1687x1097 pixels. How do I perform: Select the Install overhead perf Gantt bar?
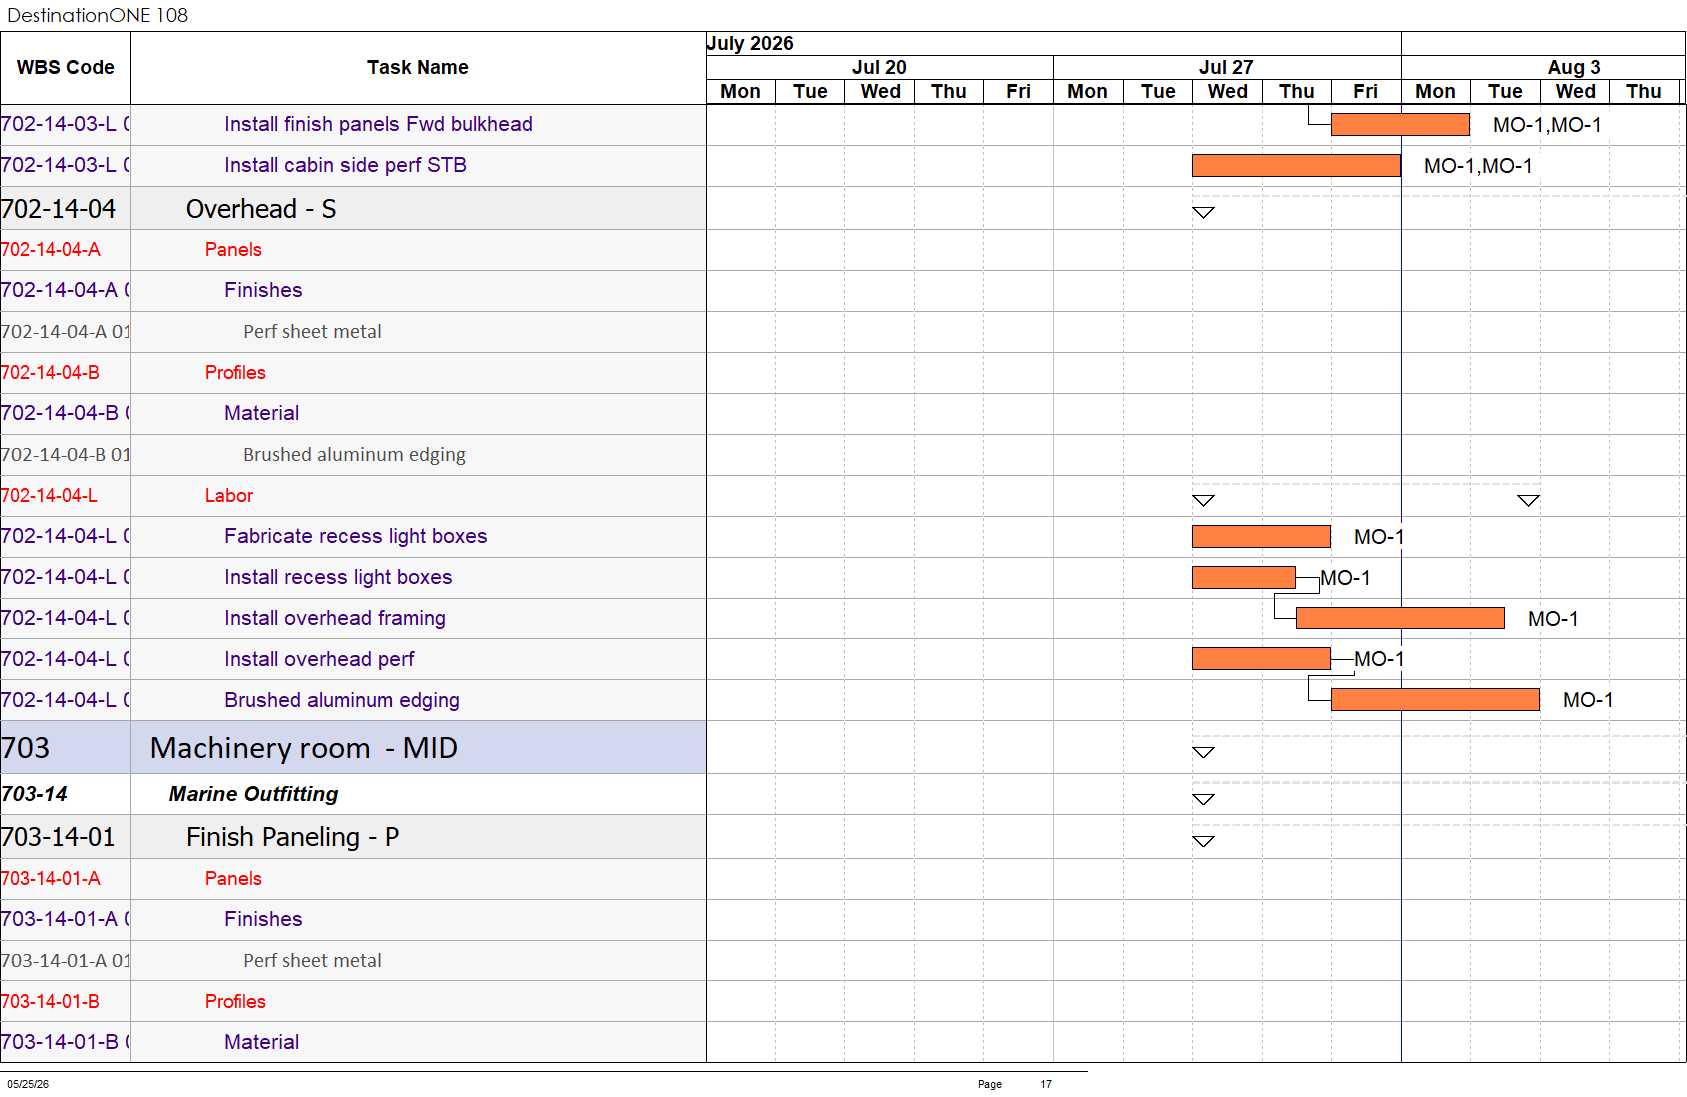point(1261,658)
